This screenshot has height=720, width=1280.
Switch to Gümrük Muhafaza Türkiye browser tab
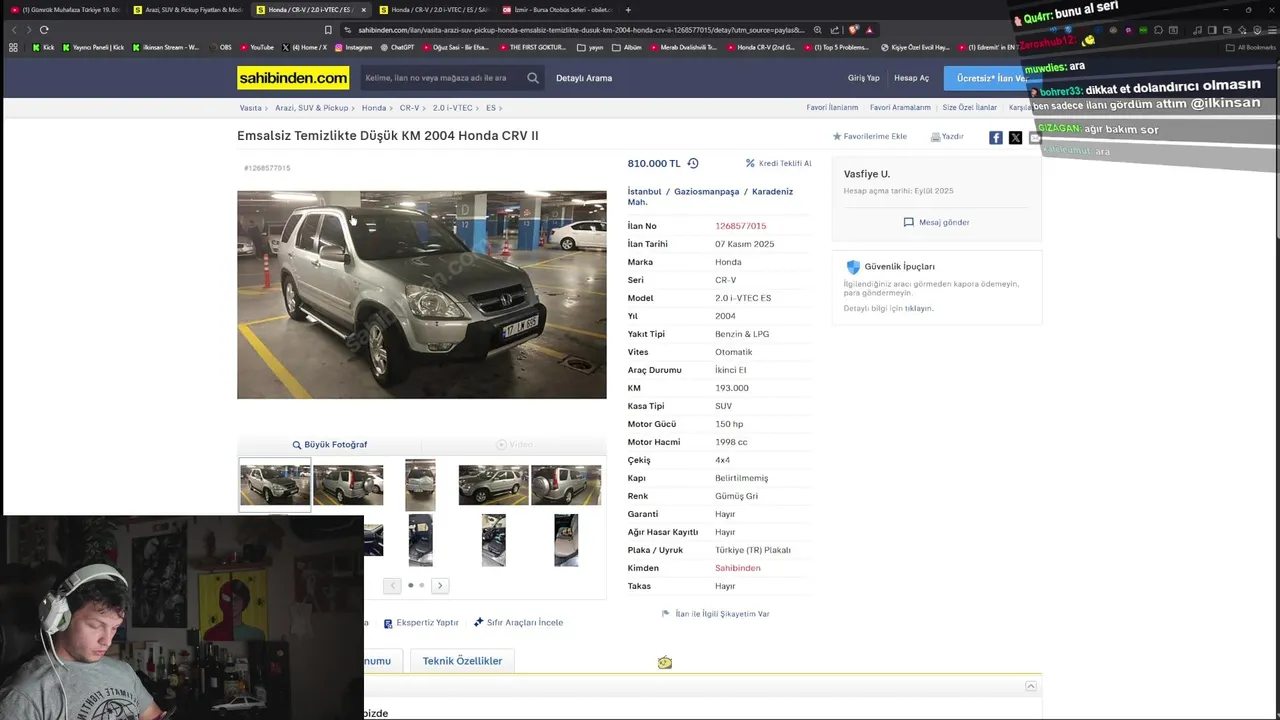click(x=64, y=10)
